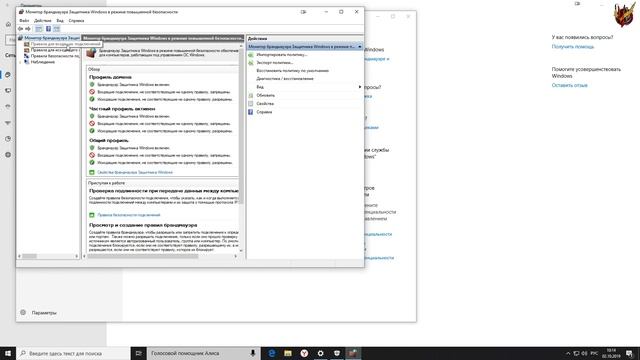Open Task View on the taskbar

point(138,353)
